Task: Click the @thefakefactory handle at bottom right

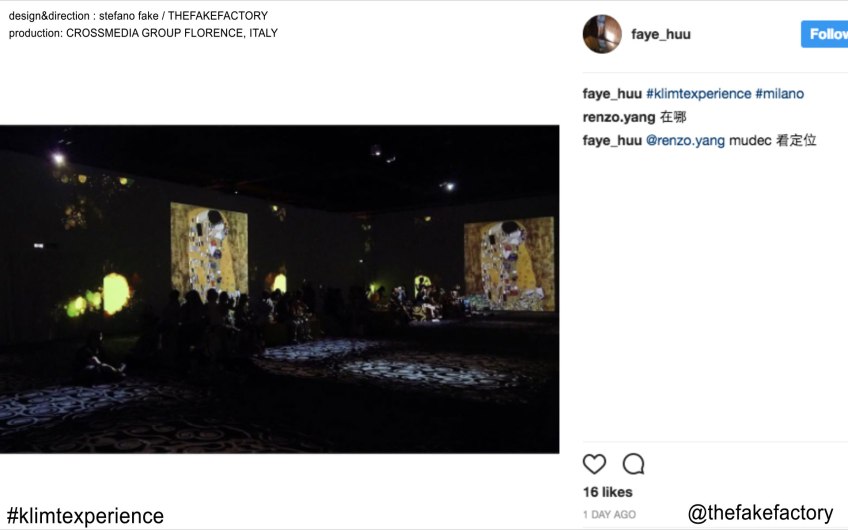Action: 760,513
